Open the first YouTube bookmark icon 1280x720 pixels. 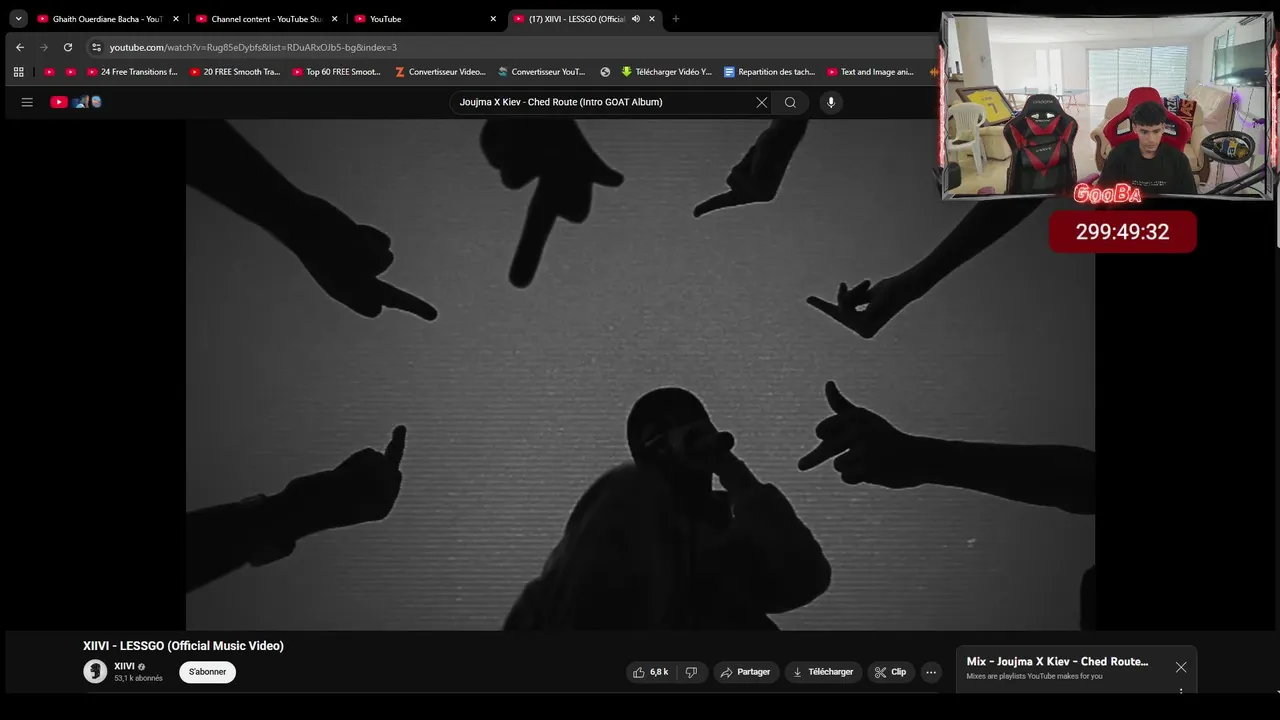coord(49,72)
